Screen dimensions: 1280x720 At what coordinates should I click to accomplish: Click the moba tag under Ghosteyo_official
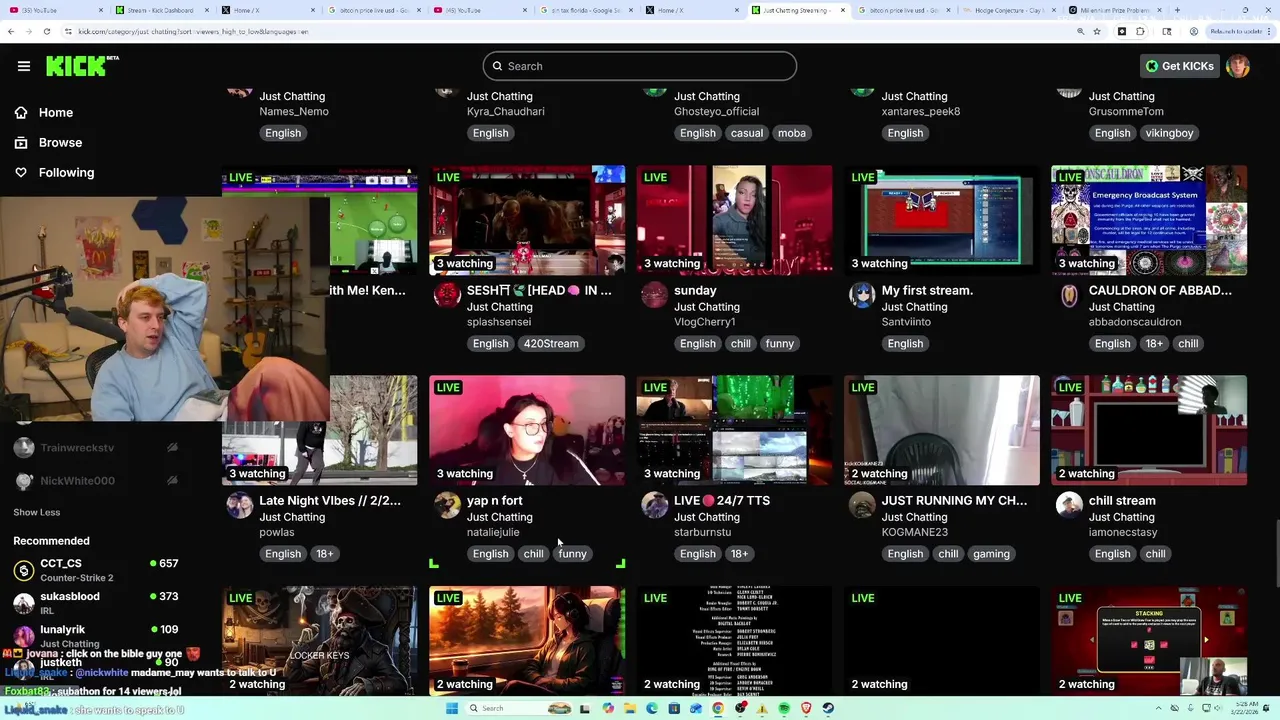(x=791, y=133)
